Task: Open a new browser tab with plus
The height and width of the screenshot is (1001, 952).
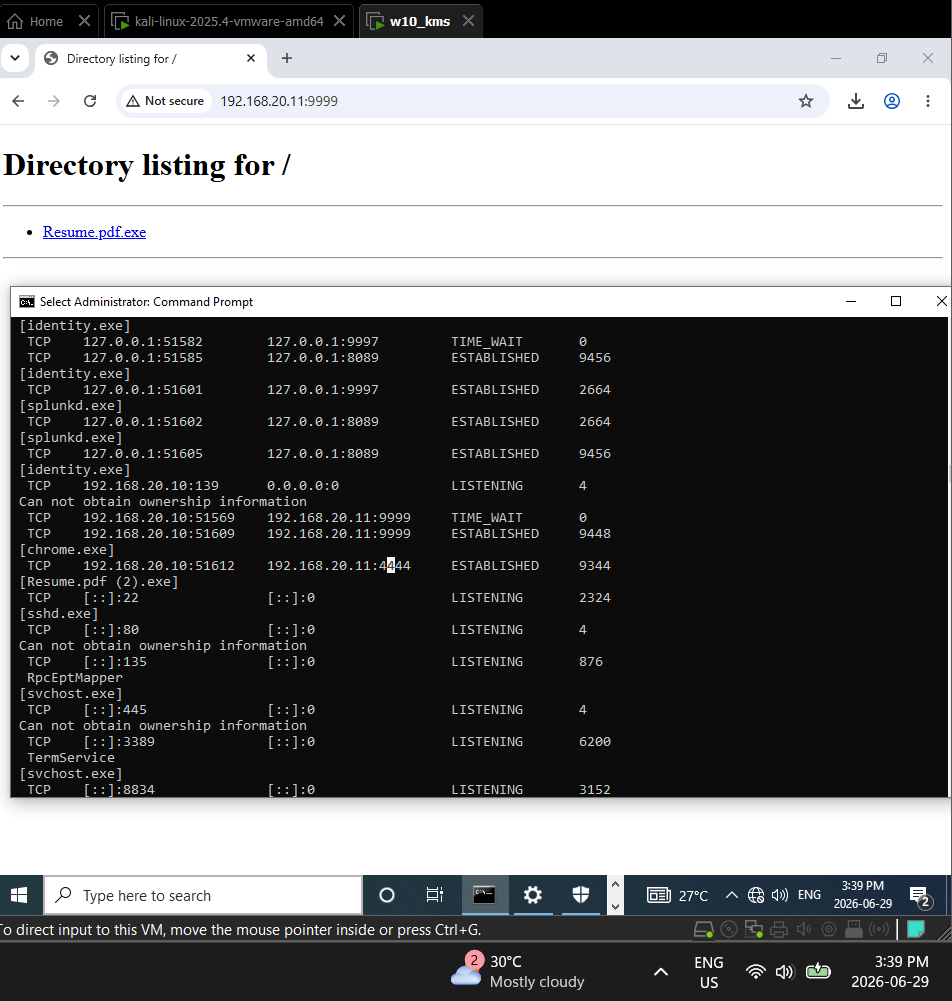Action: pyautogui.click(x=287, y=58)
